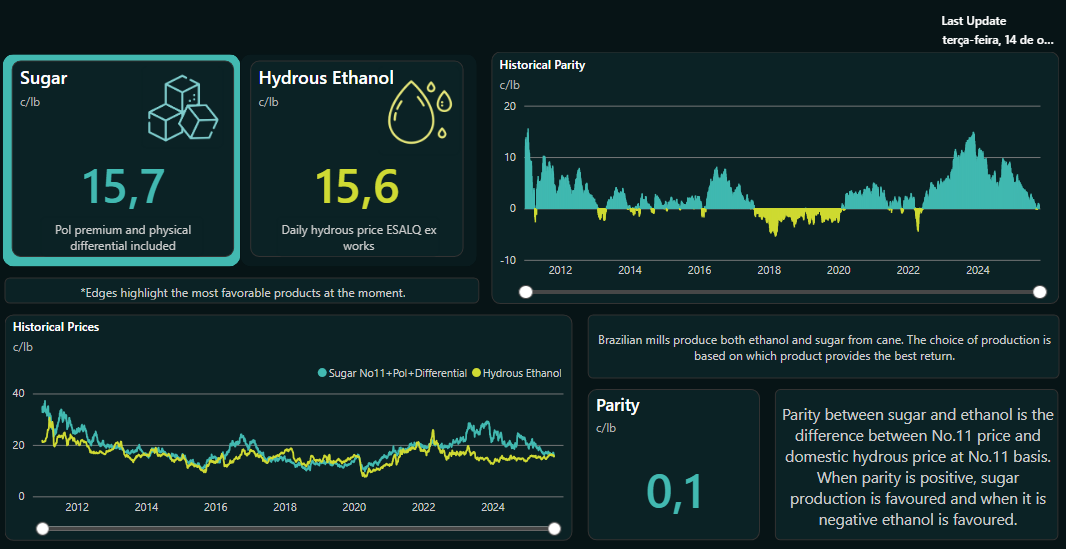Image resolution: width=1066 pixels, height=549 pixels.
Task: Click right handle of Historical Prices slider
Action: point(555,529)
